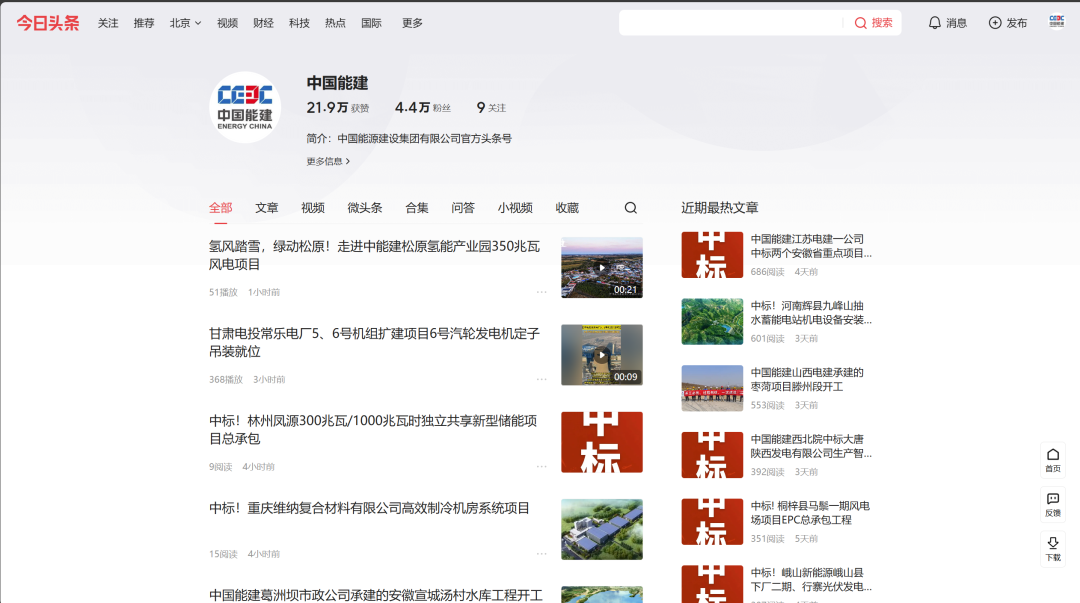
Task: View 9 关注 following count
Action: click(491, 108)
